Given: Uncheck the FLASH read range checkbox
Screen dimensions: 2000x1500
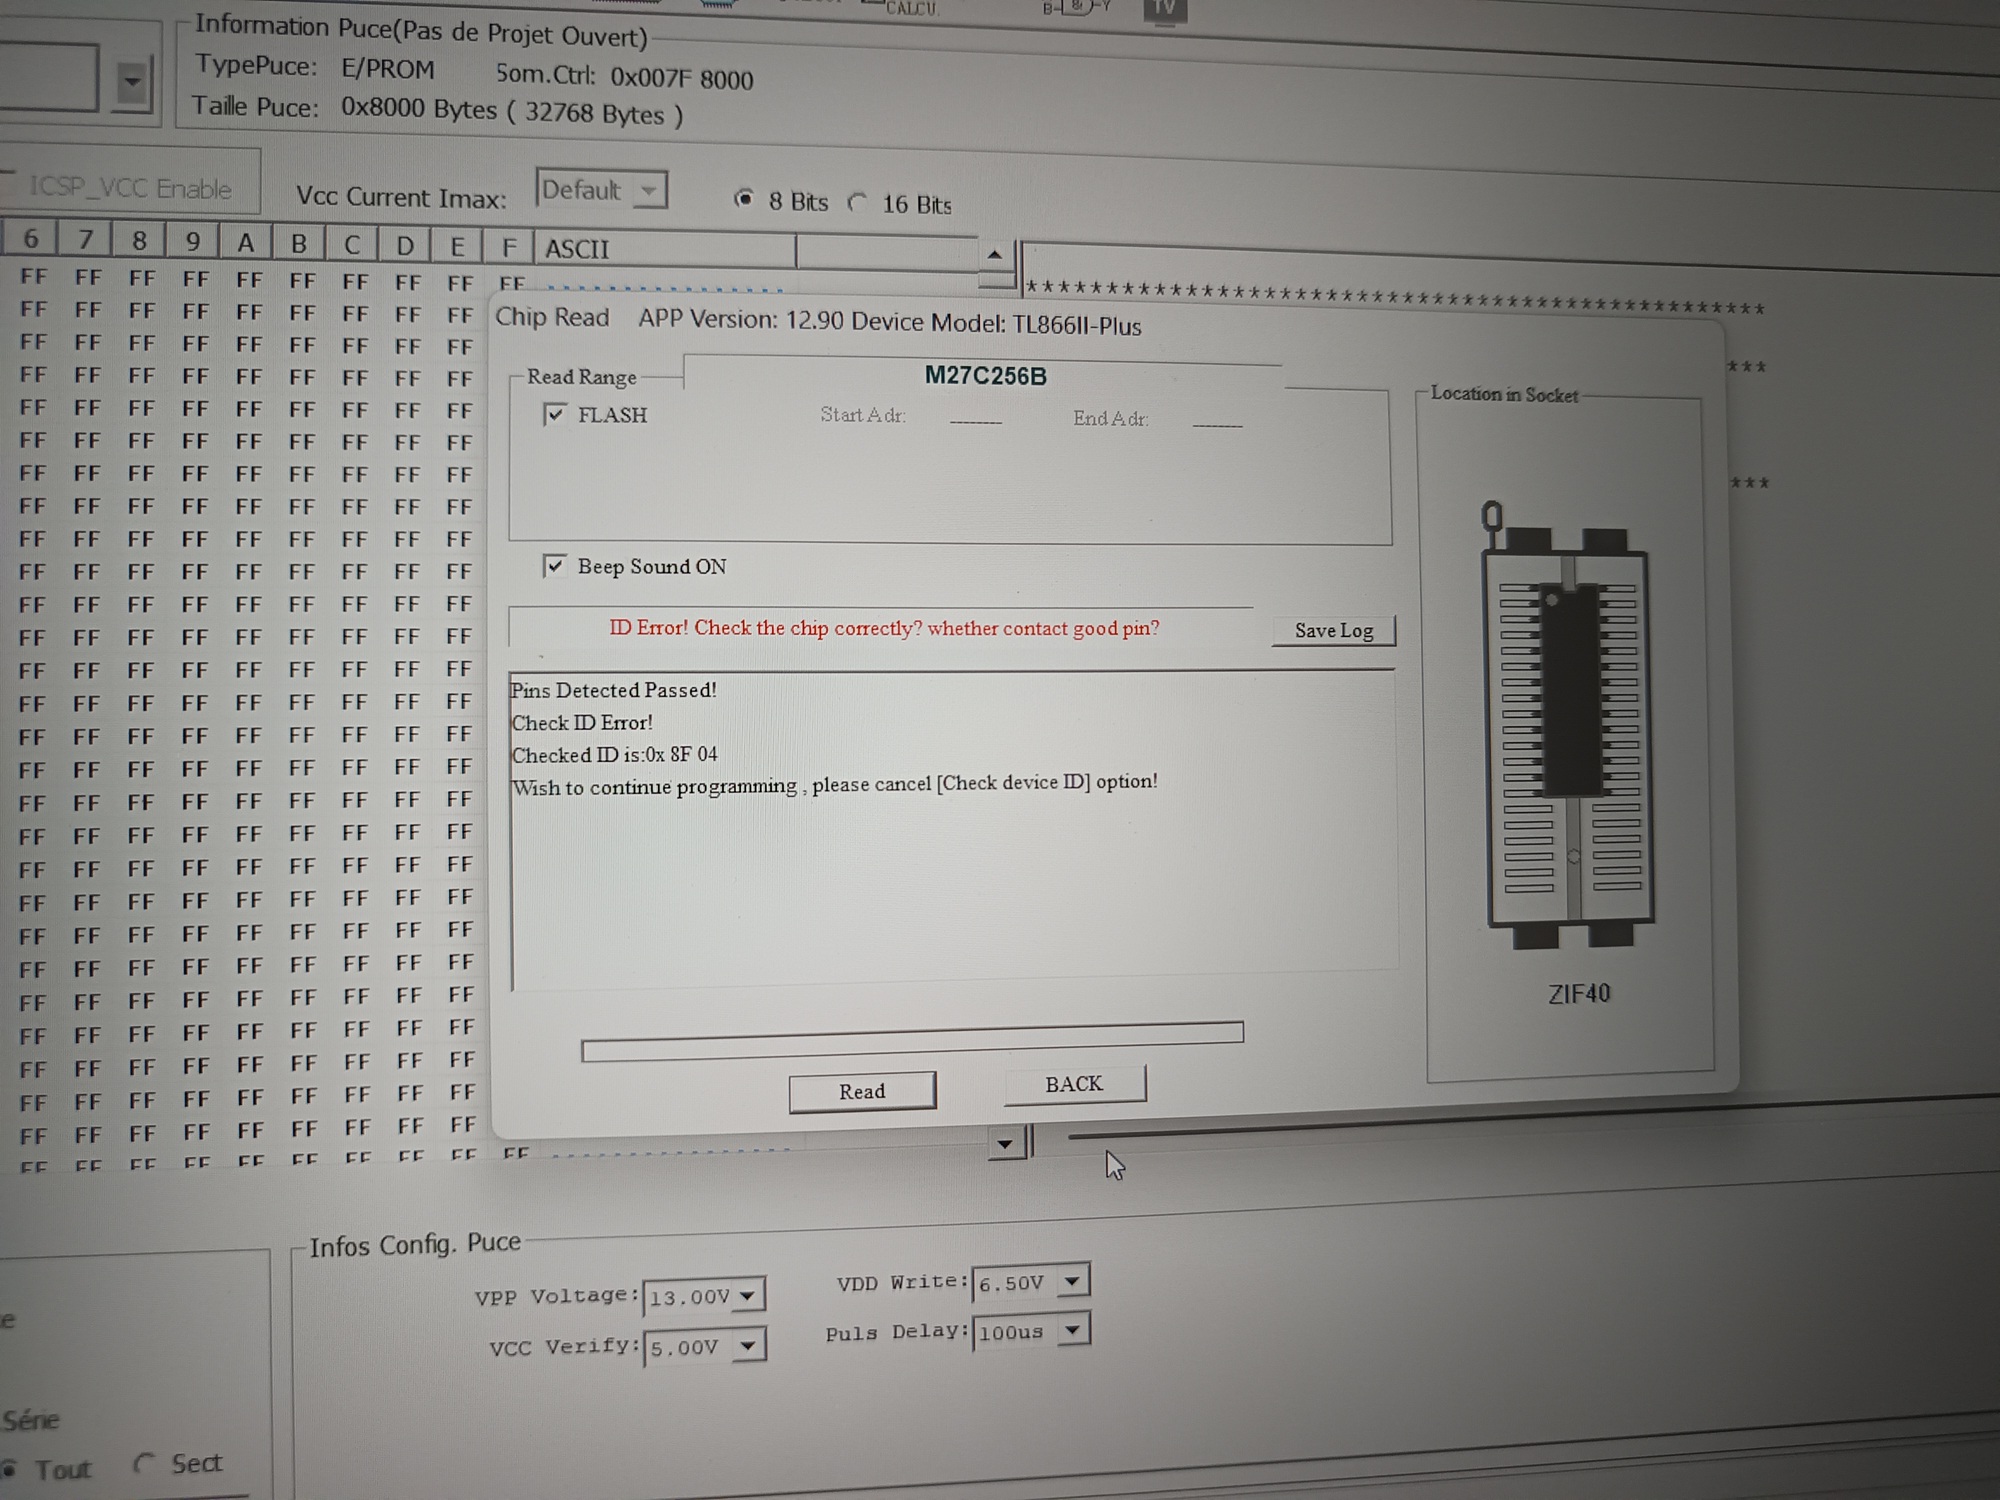Looking at the screenshot, I should pos(555,414).
